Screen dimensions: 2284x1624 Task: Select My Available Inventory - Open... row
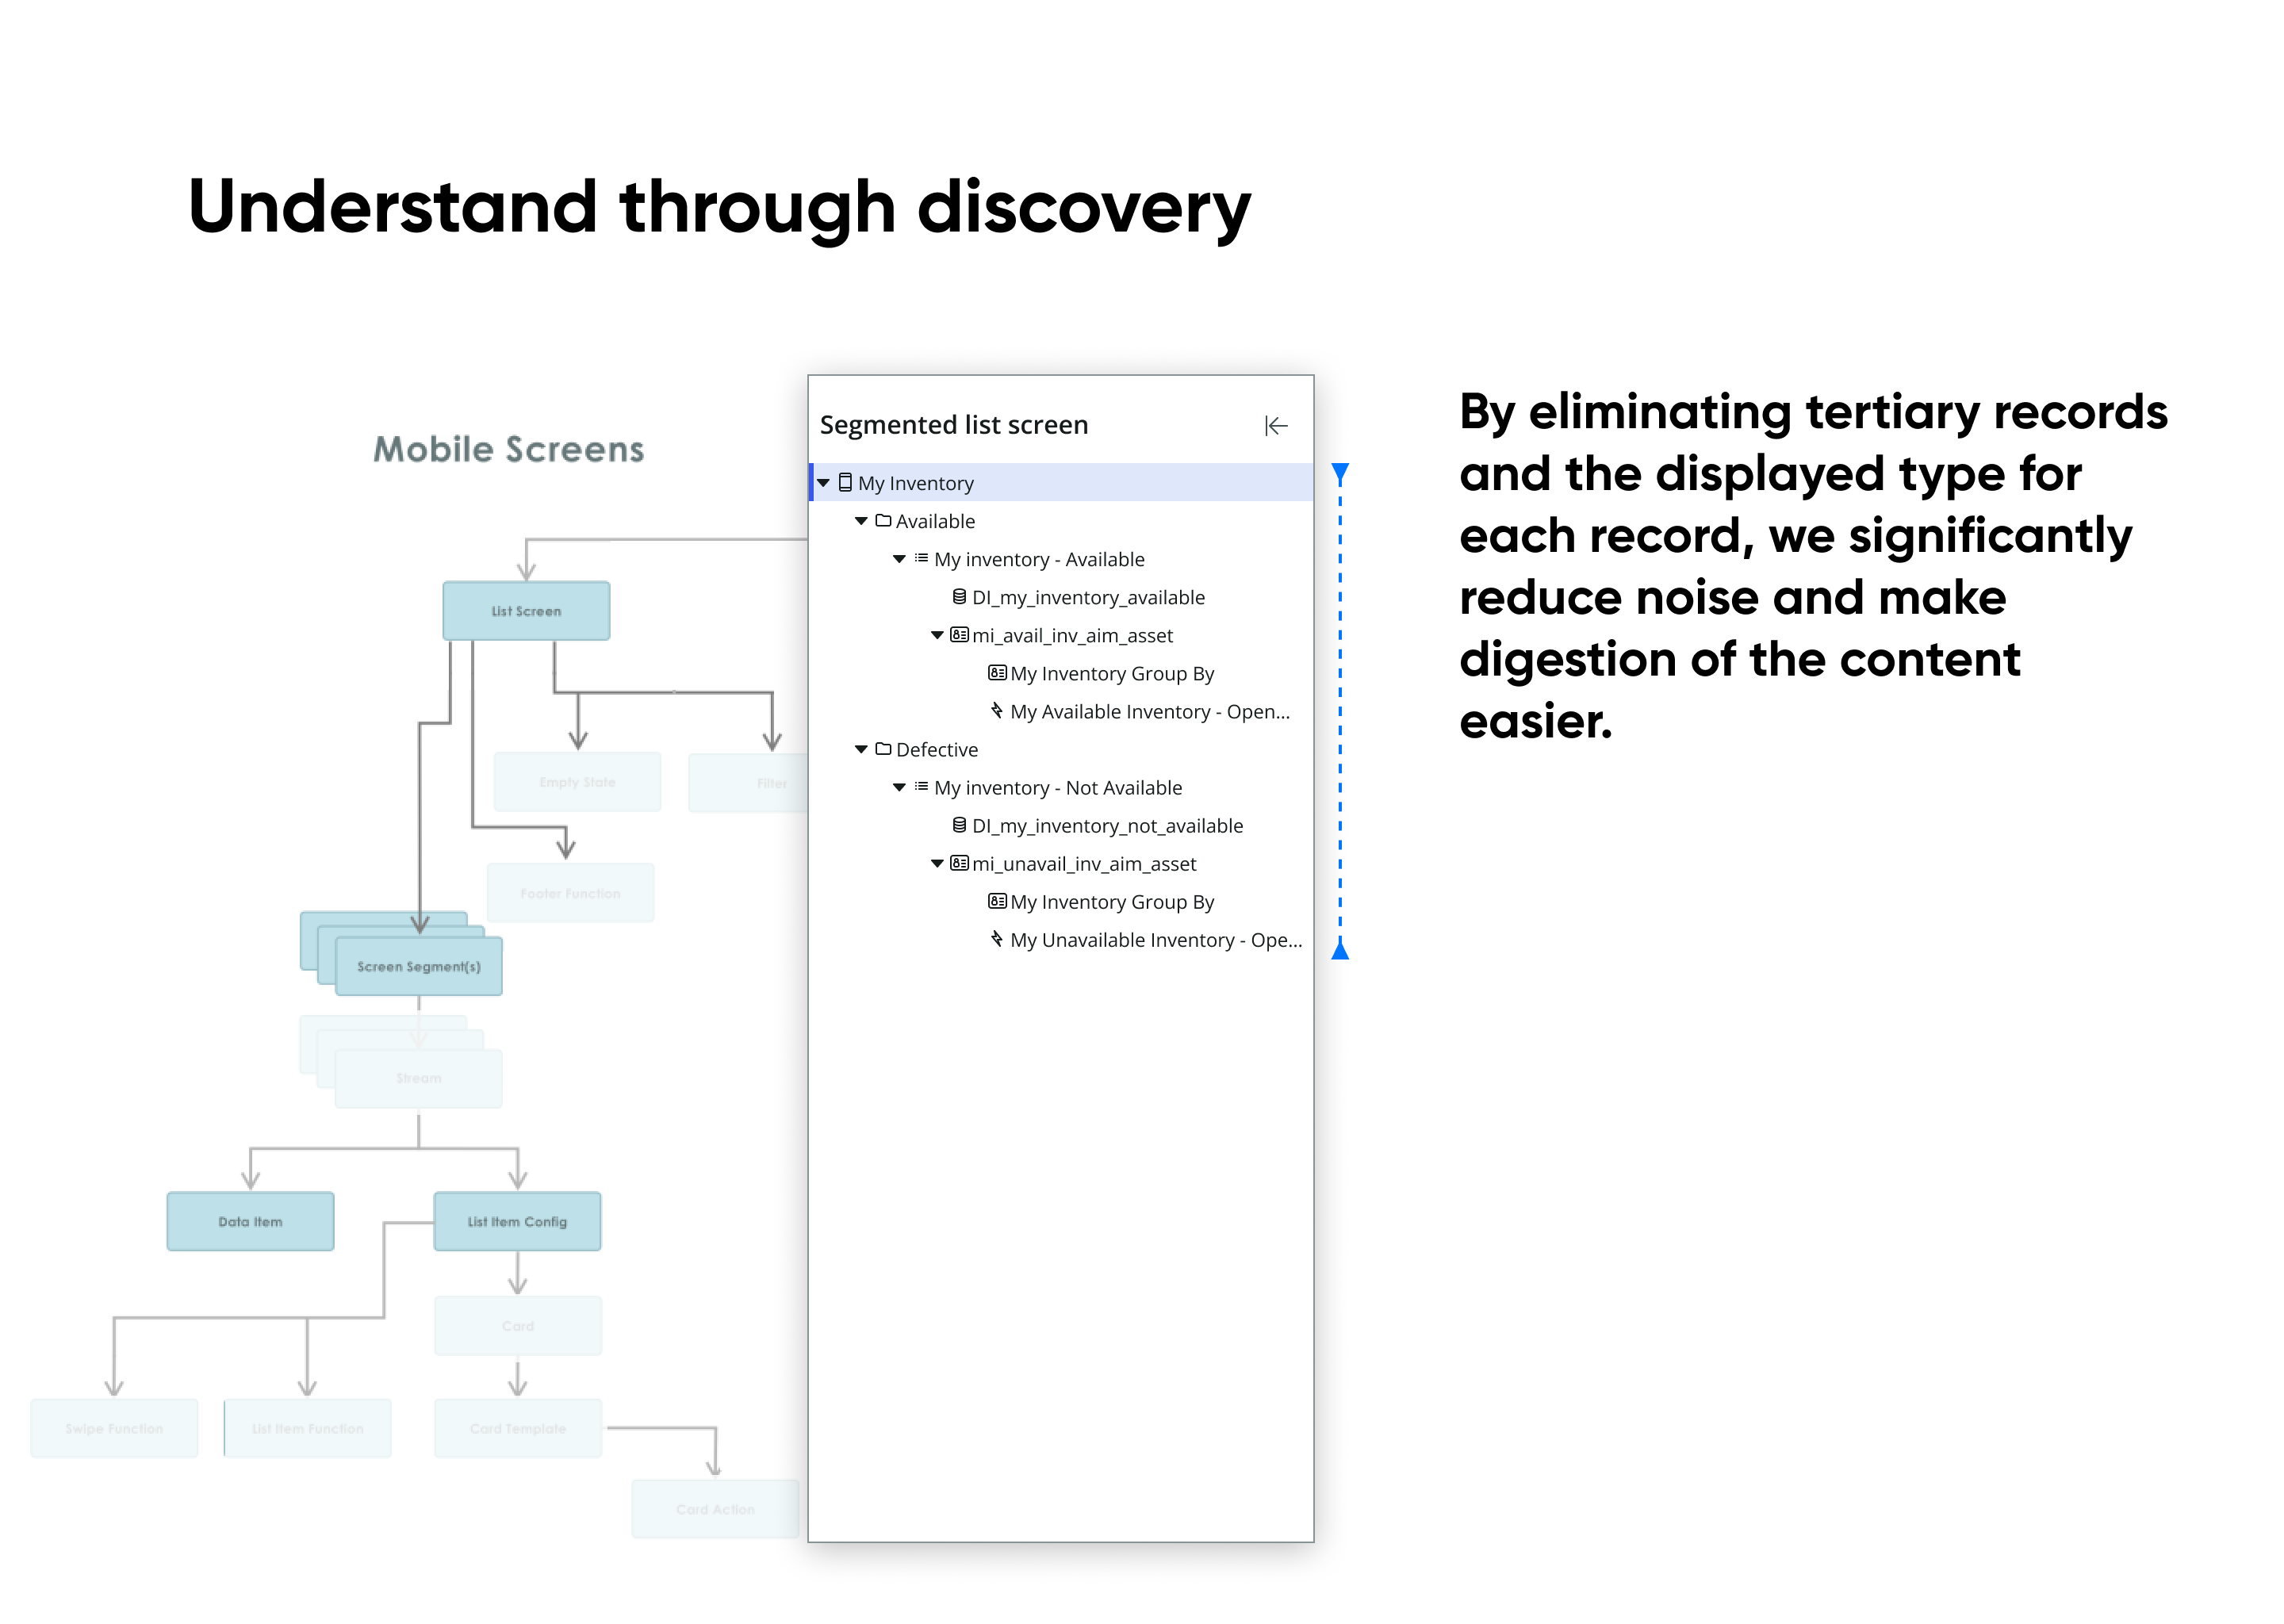point(1150,711)
